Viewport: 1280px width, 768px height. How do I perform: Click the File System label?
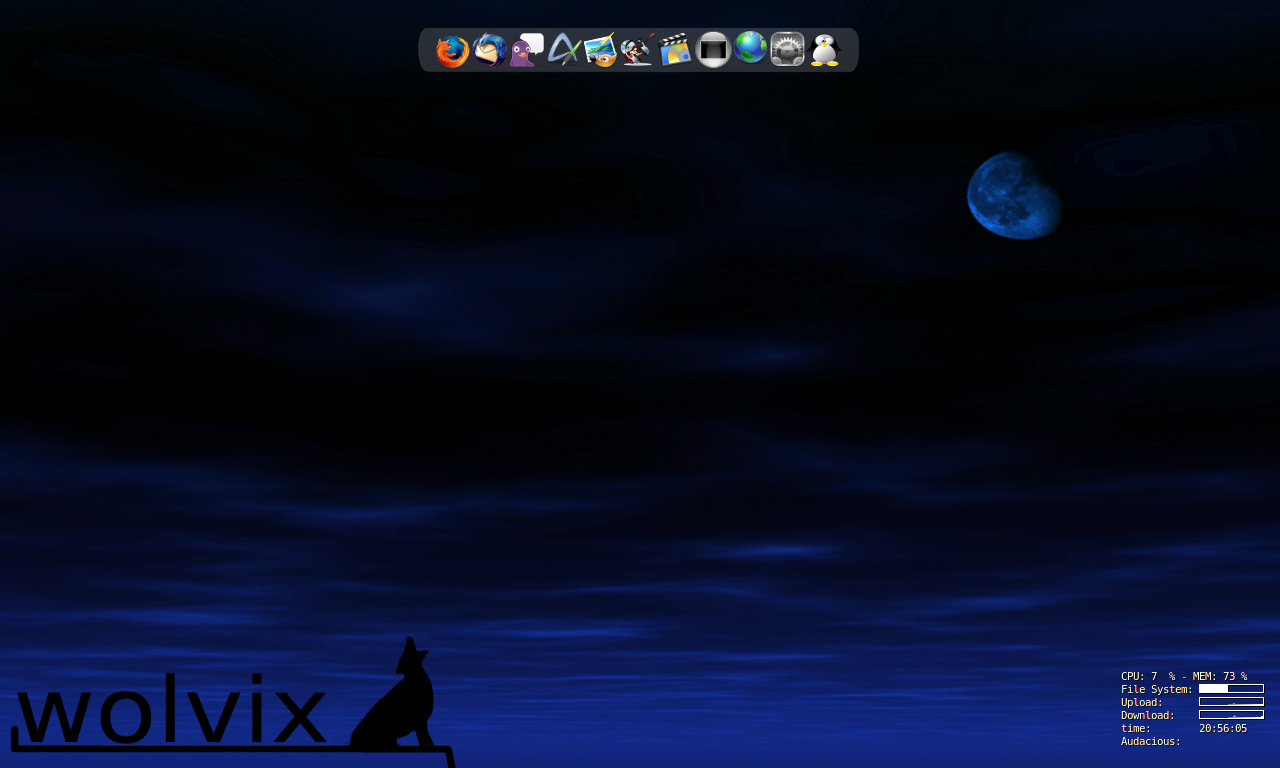(1157, 689)
